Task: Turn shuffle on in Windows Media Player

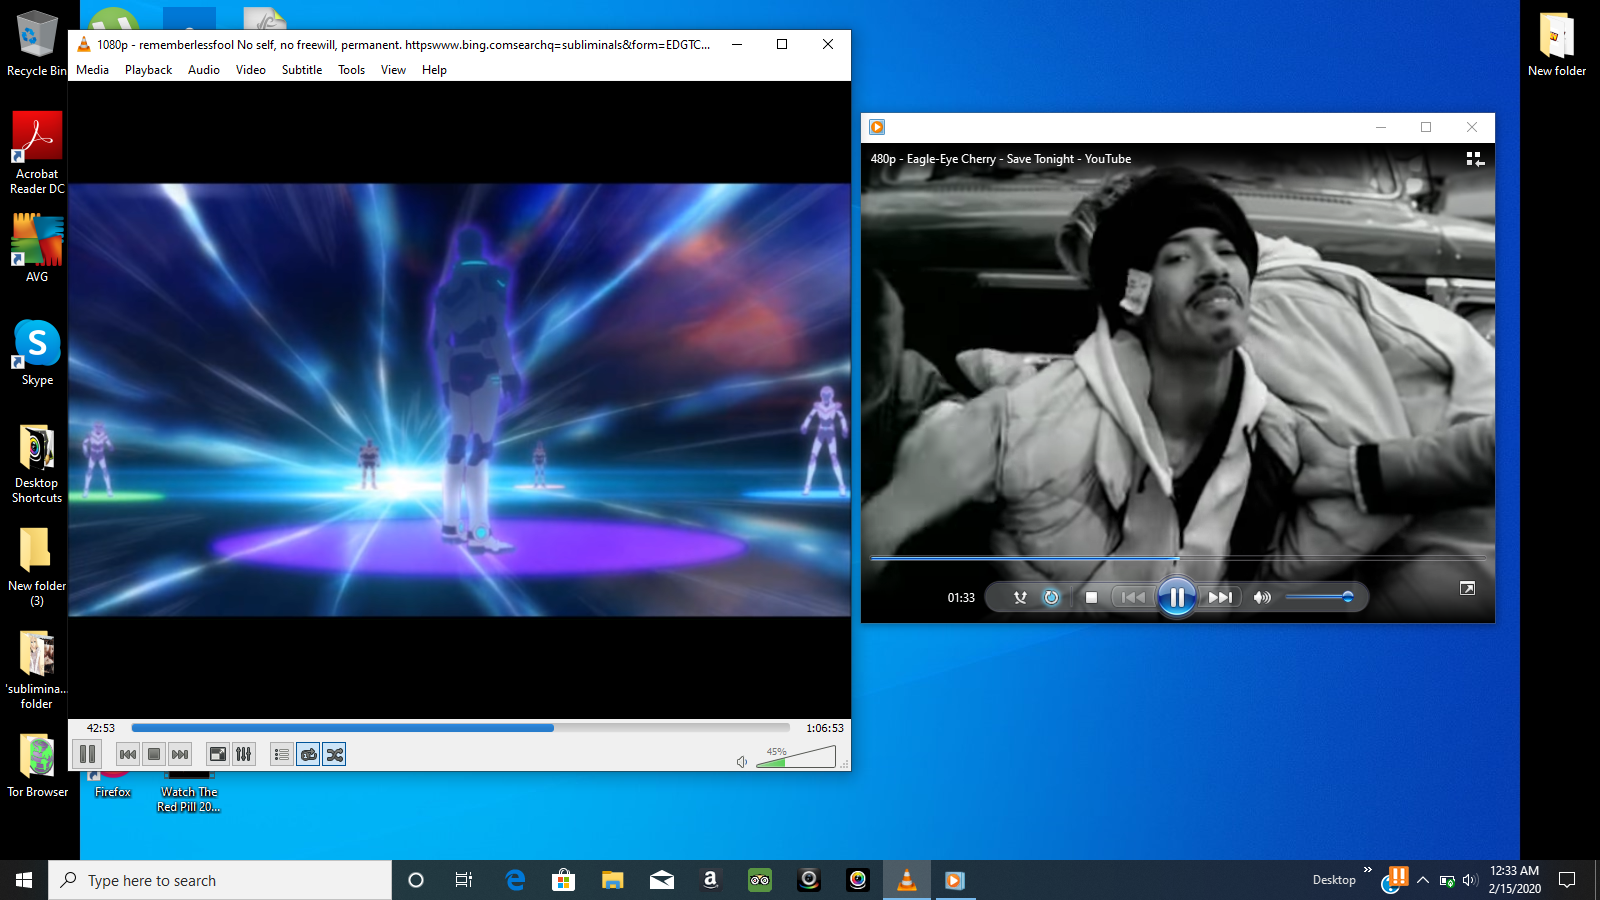Action: pos(1020,597)
